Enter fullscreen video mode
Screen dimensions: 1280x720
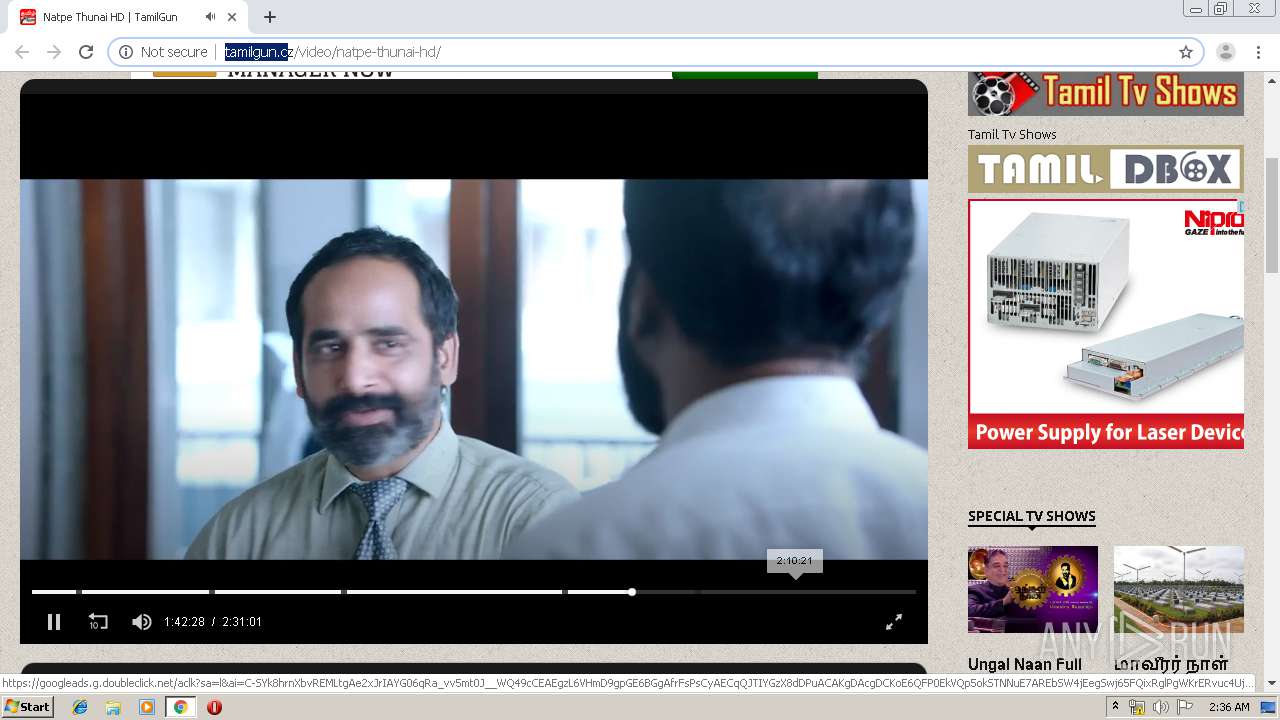coord(894,622)
